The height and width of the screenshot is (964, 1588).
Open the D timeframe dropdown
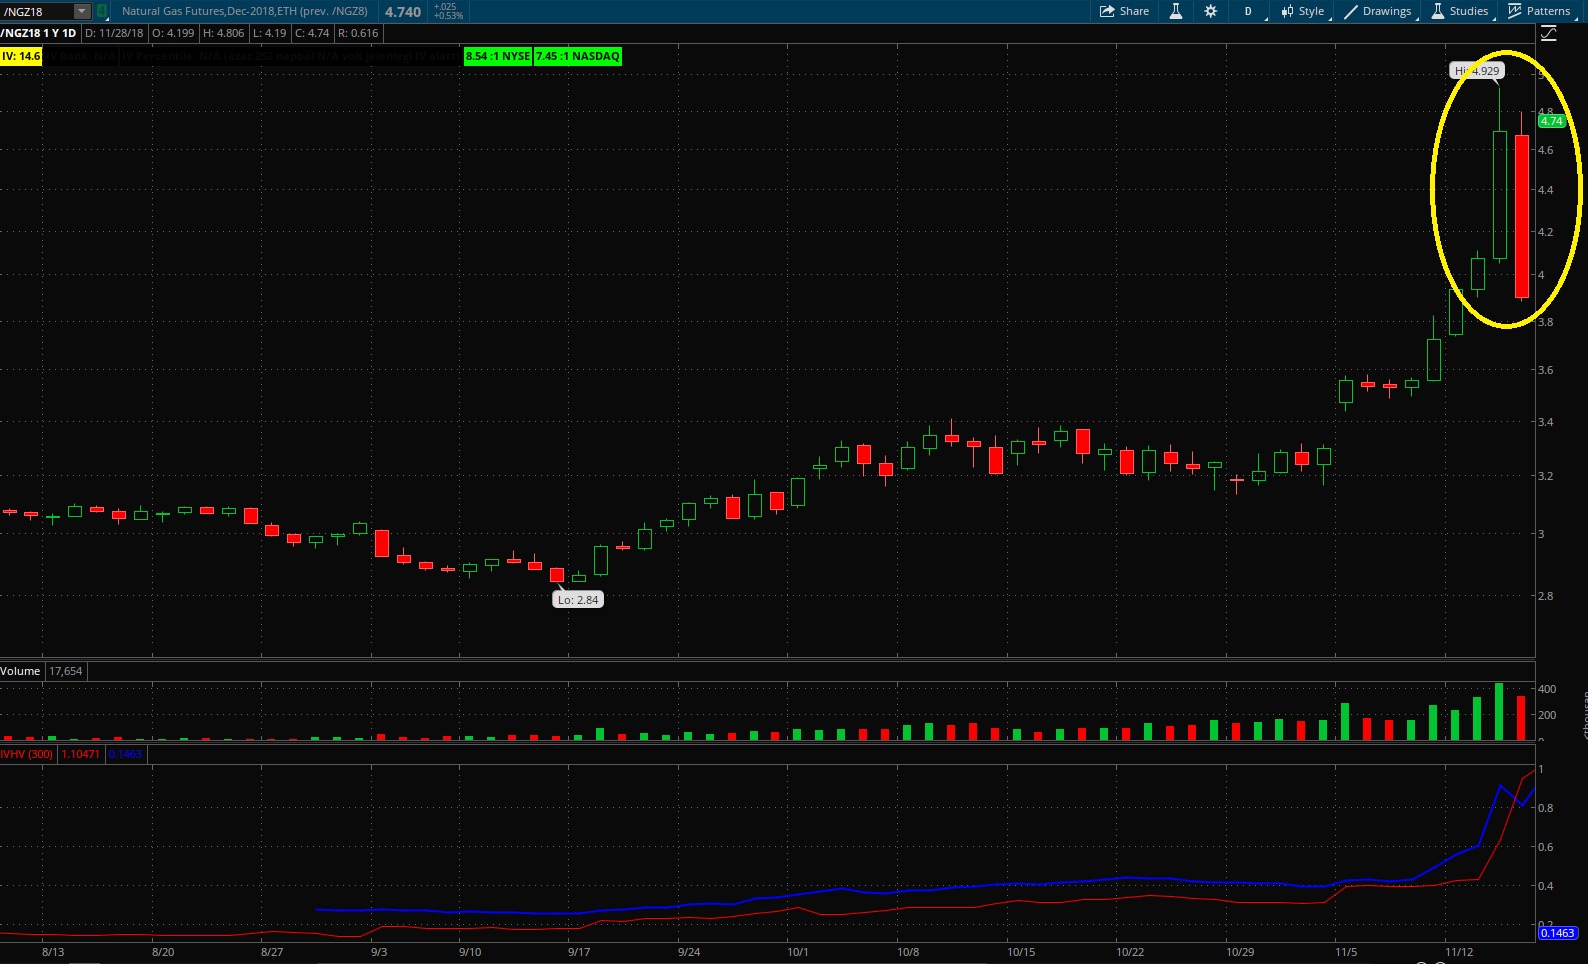coord(1249,11)
